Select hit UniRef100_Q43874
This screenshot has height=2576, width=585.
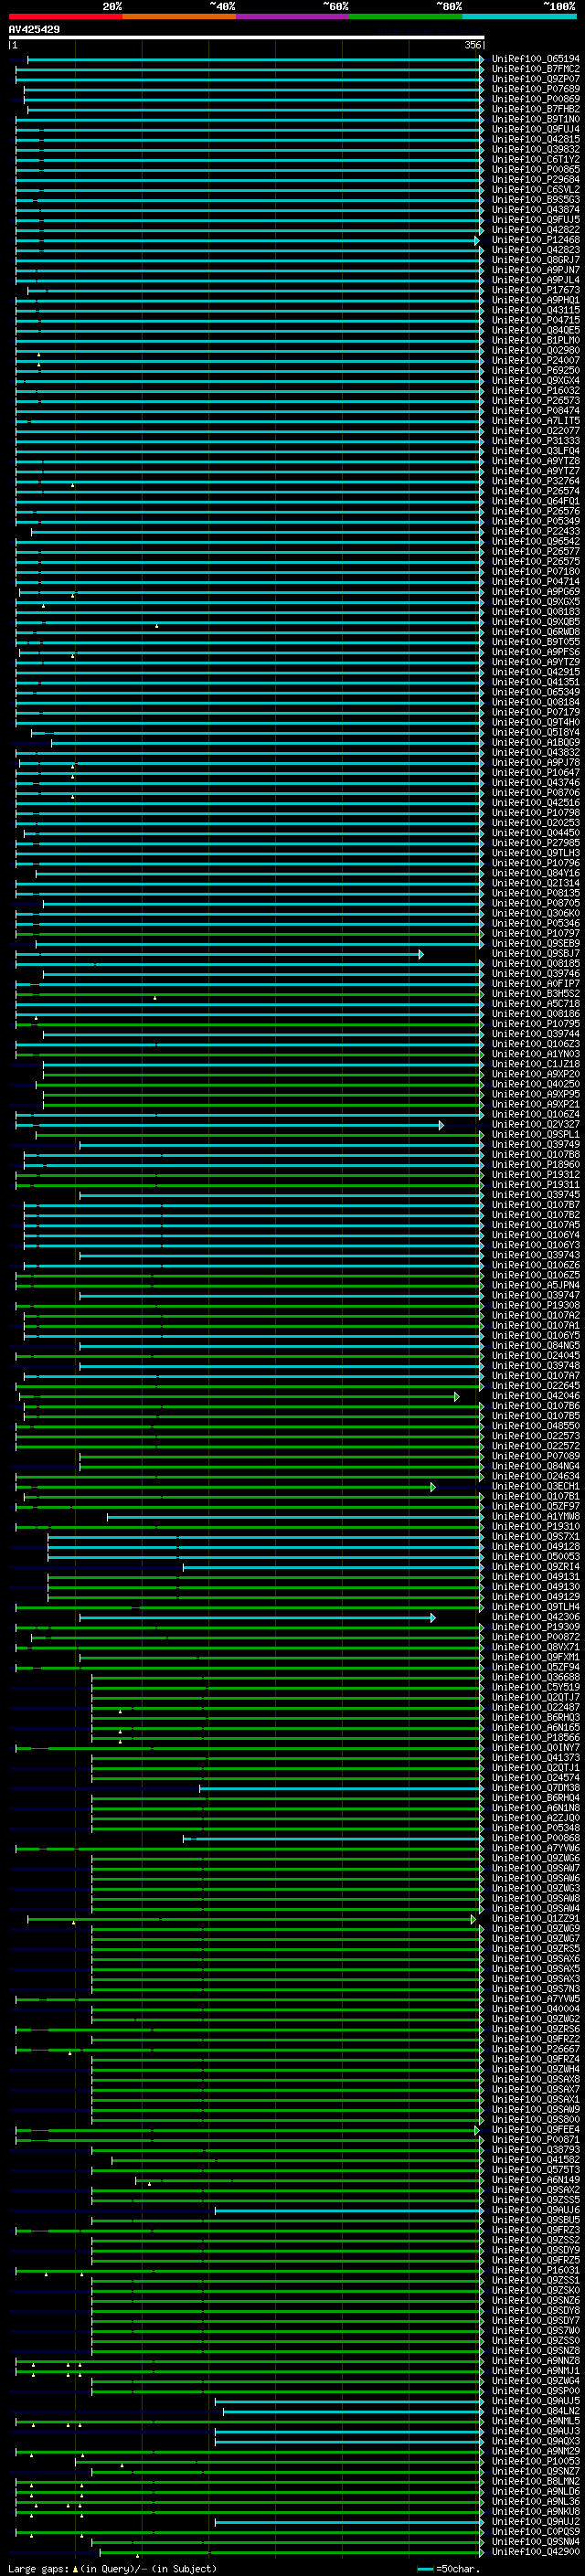click(536, 210)
